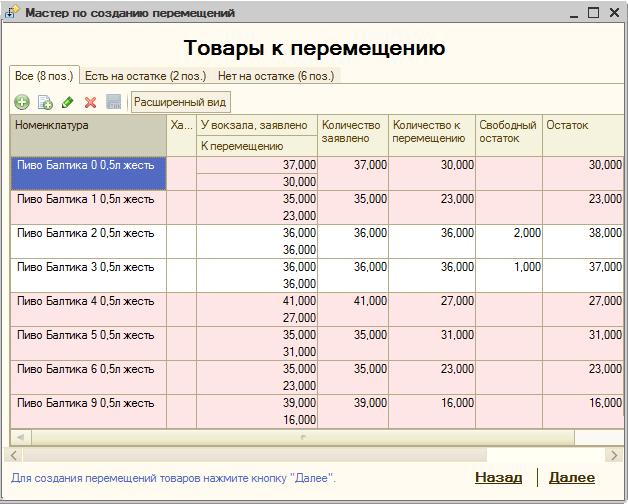The image size is (628, 504).
Task: Click the window's left scroll chevron
Action: [x=14, y=455]
